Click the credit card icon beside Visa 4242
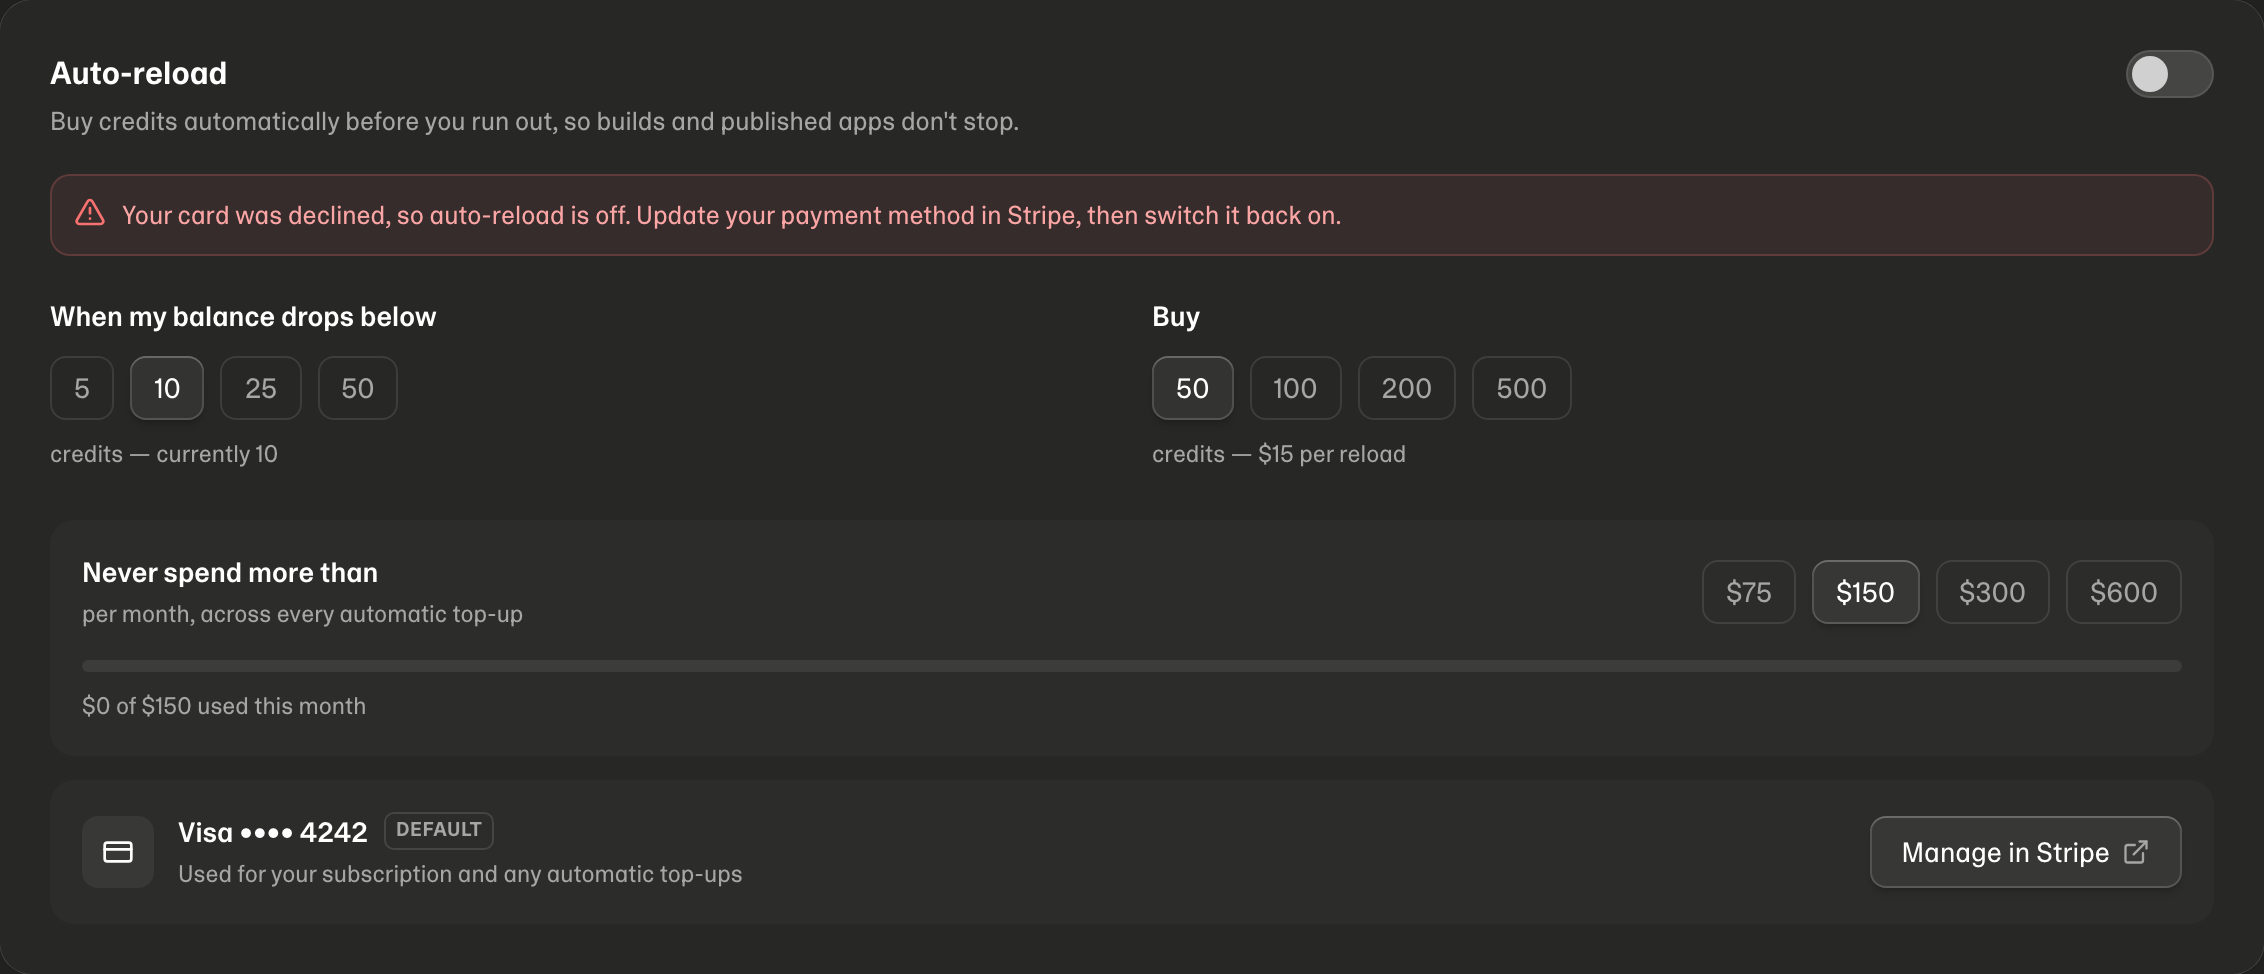The image size is (2264, 974). click(118, 852)
